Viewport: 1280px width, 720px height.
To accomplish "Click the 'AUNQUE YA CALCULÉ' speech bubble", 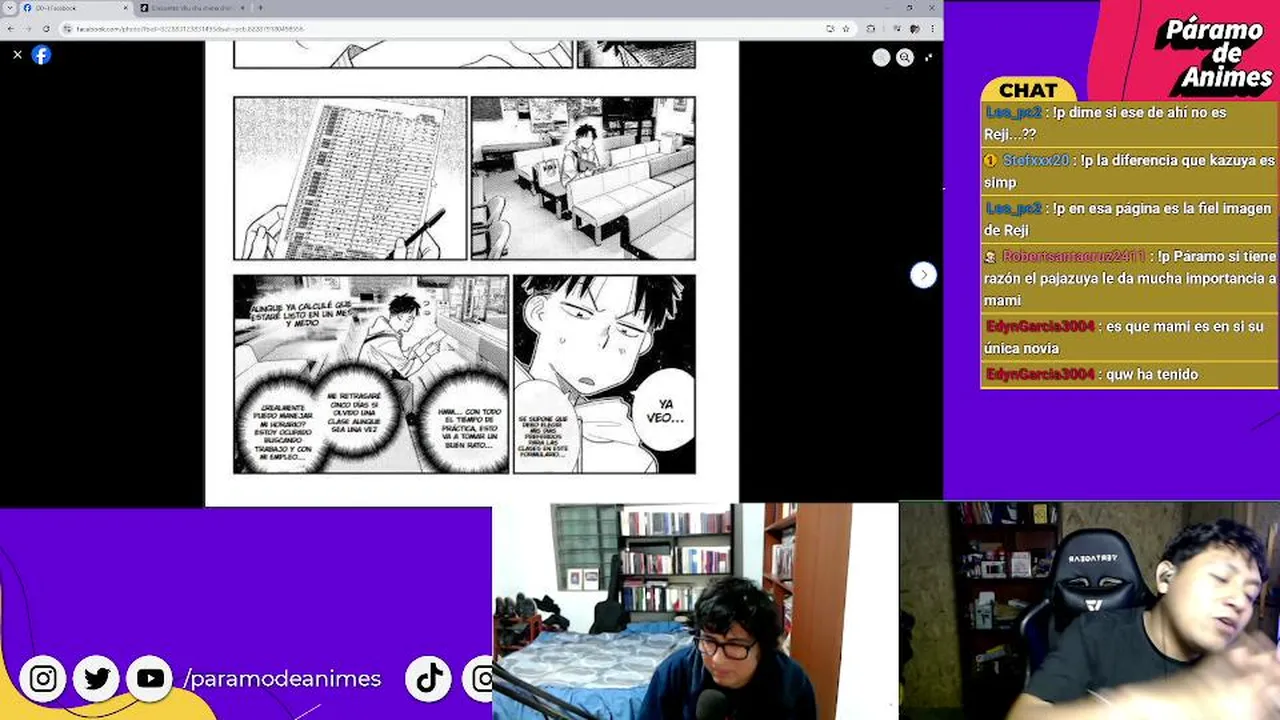I will (300, 313).
